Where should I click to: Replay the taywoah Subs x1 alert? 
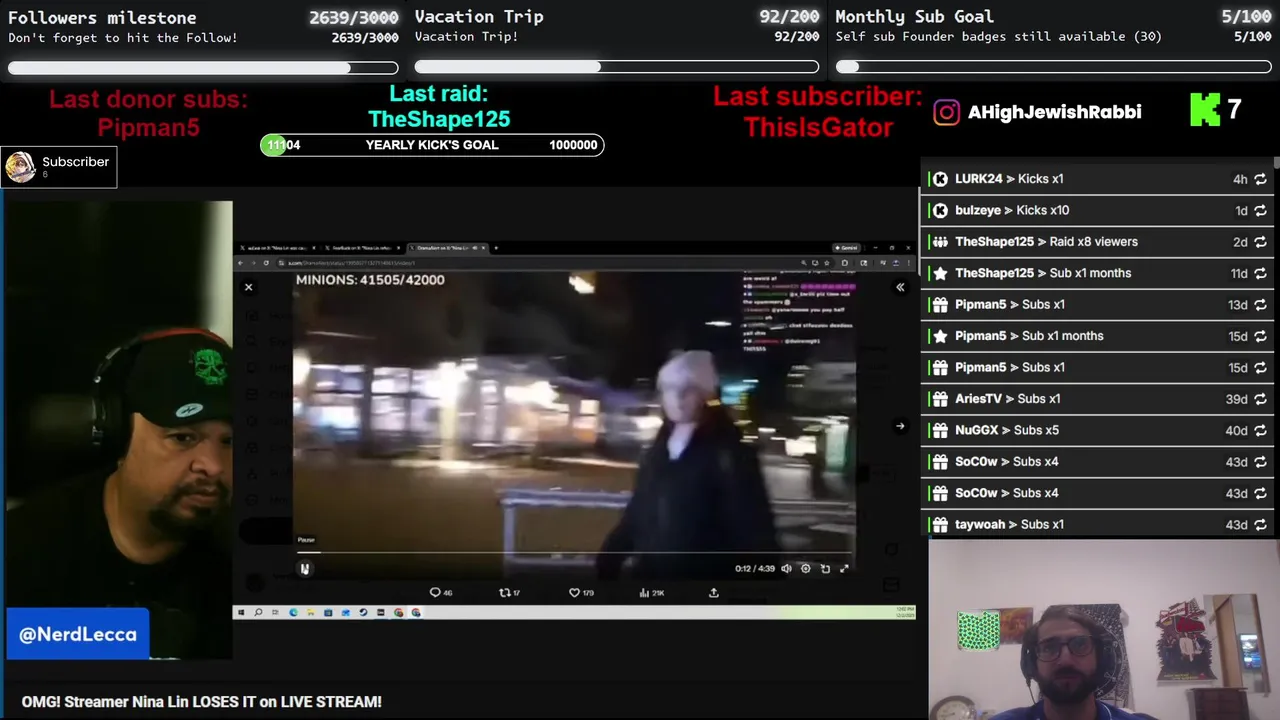click(1260, 525)
